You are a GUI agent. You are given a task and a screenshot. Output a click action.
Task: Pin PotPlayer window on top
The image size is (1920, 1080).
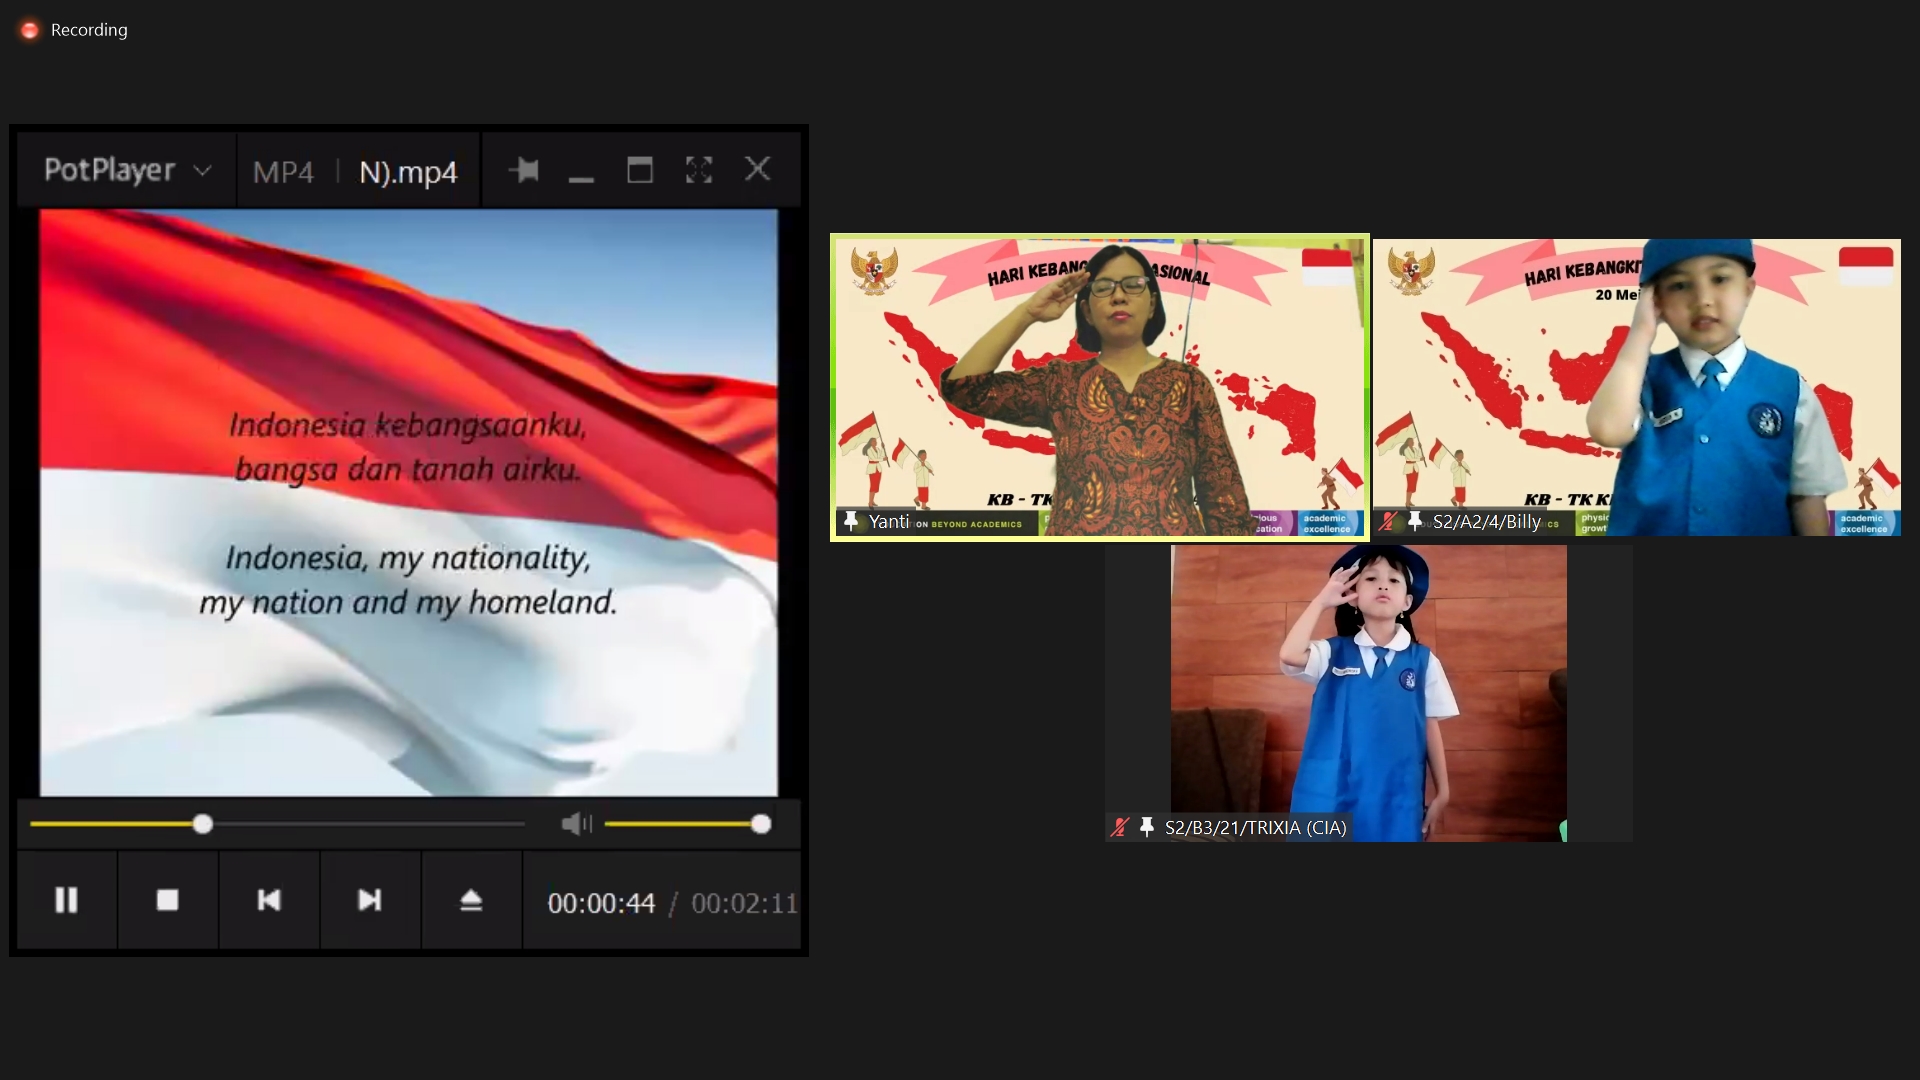tap(524, 170)
